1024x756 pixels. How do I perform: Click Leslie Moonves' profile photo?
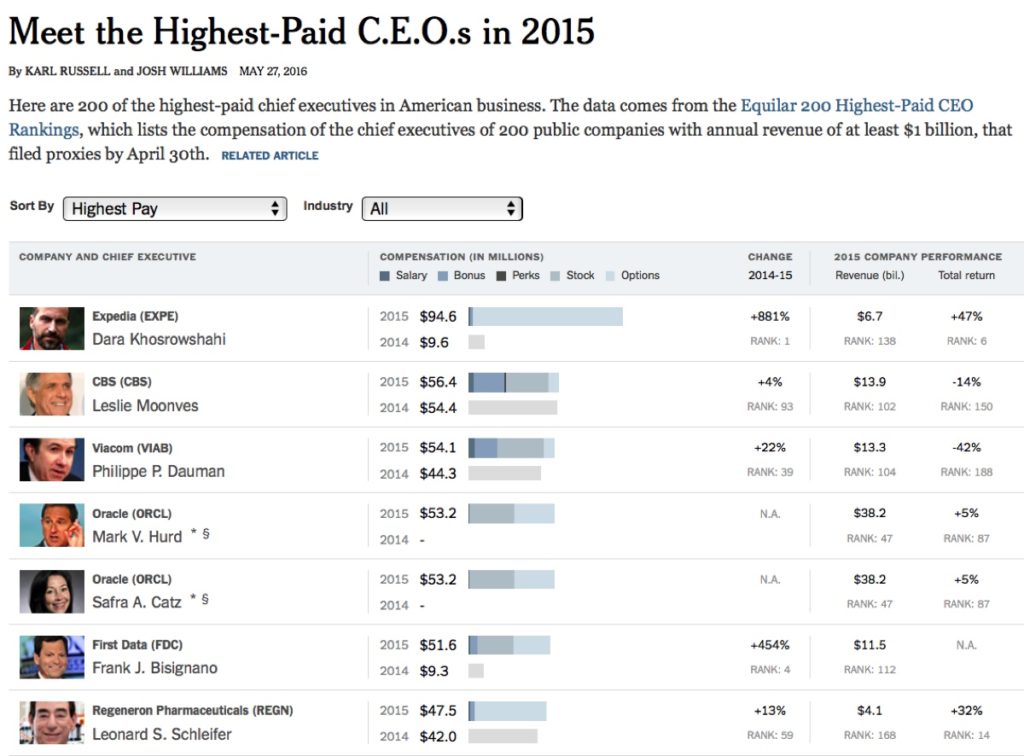(51, 394)
